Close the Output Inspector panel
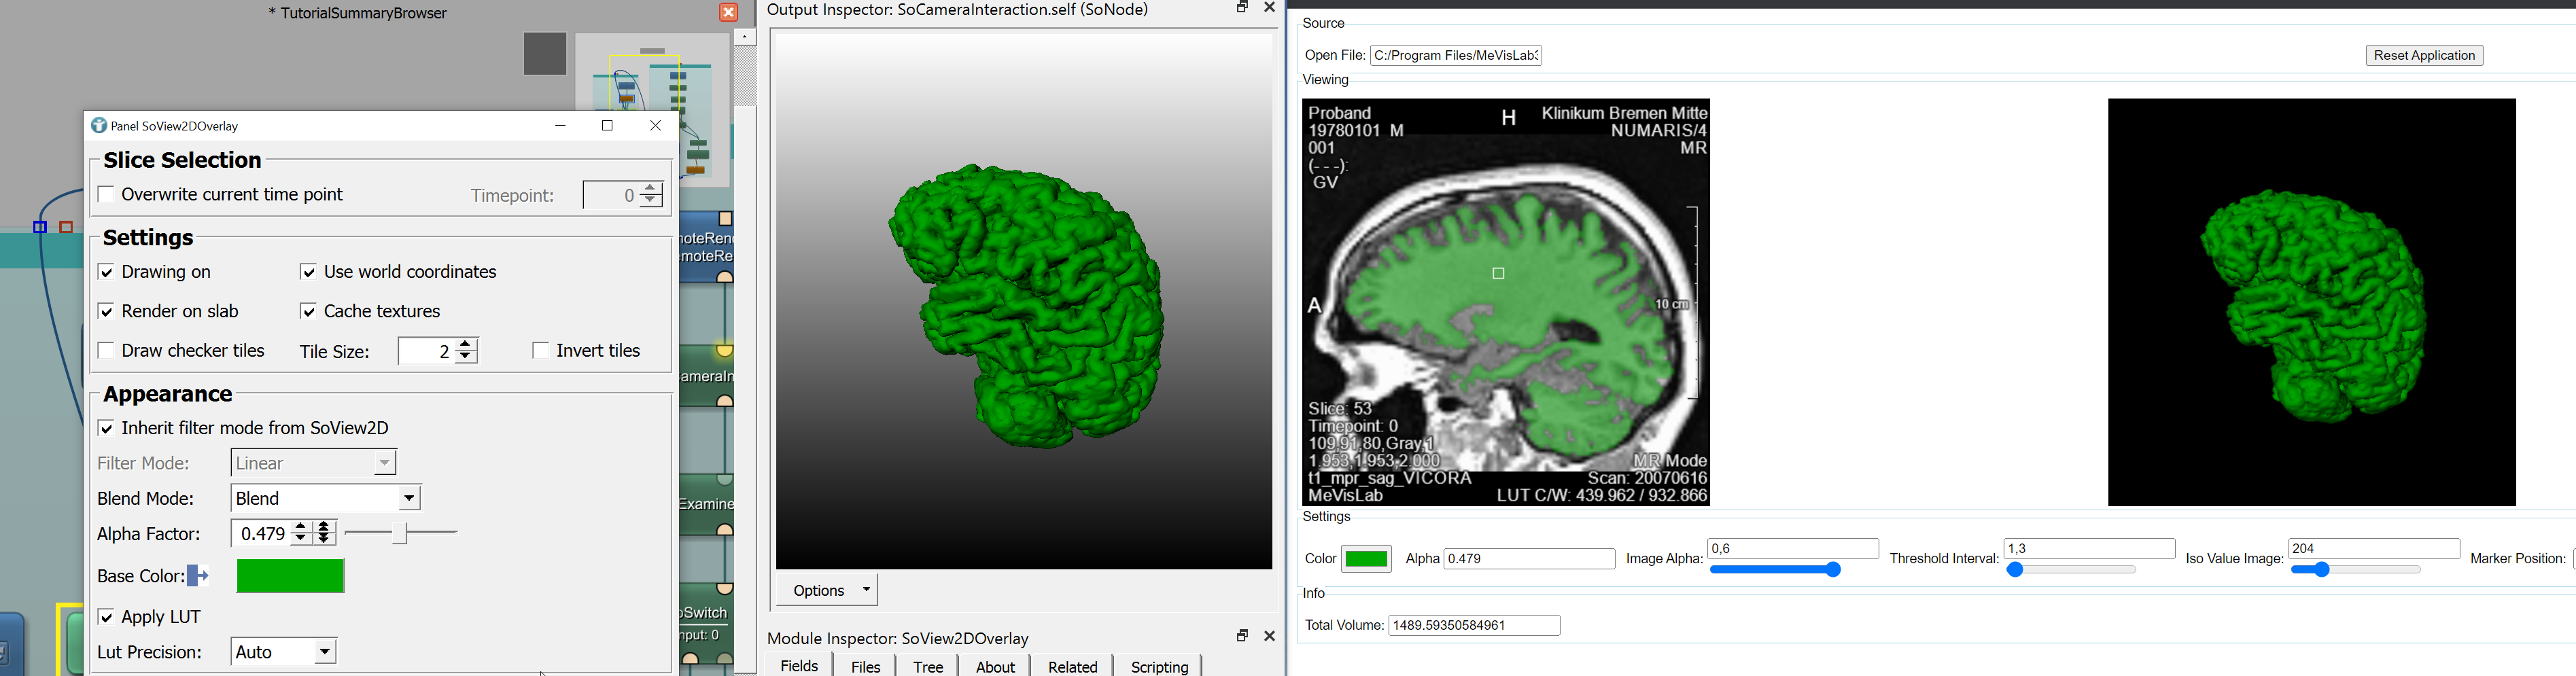This screenshot has width=2576, height=676. pos(1270,8)
